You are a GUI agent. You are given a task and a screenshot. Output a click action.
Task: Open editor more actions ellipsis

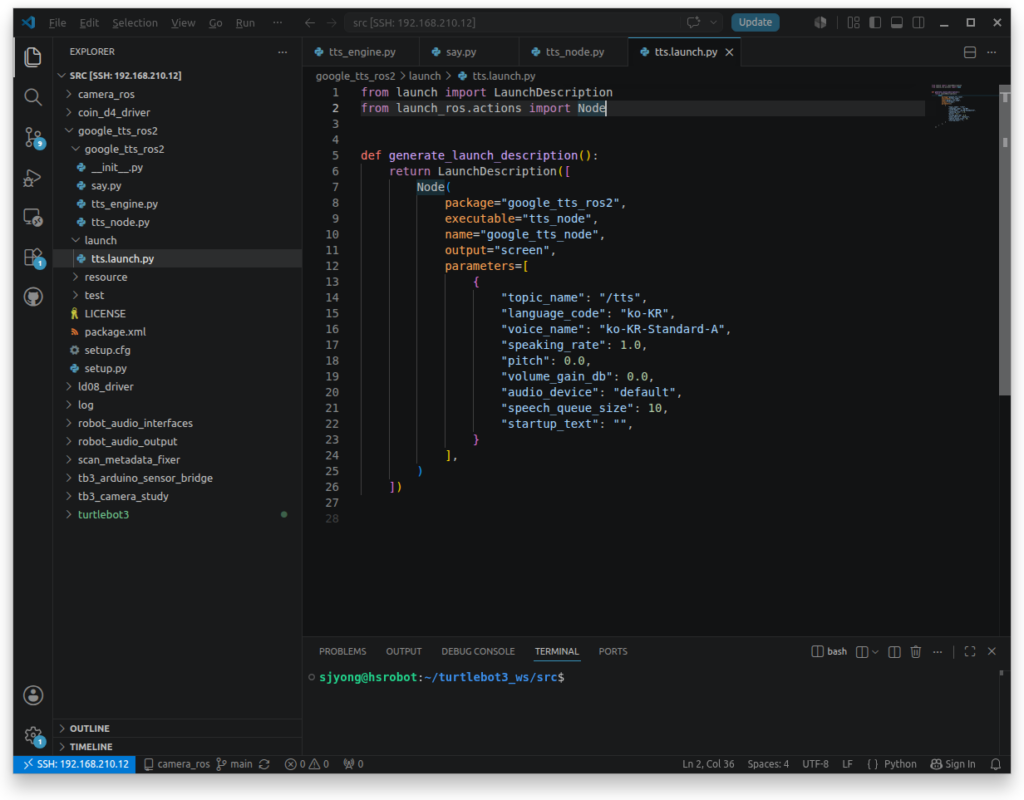pos(991,52)
